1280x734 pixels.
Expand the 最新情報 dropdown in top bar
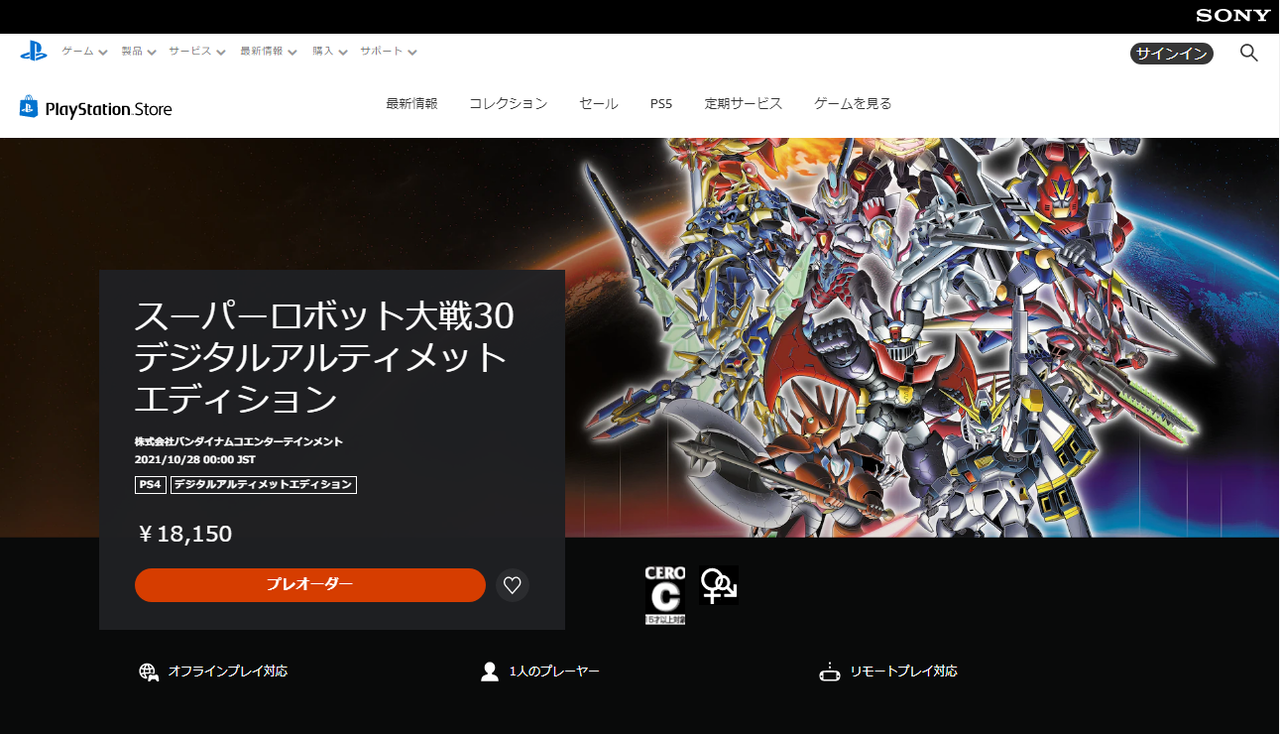[x=269, y=51]
